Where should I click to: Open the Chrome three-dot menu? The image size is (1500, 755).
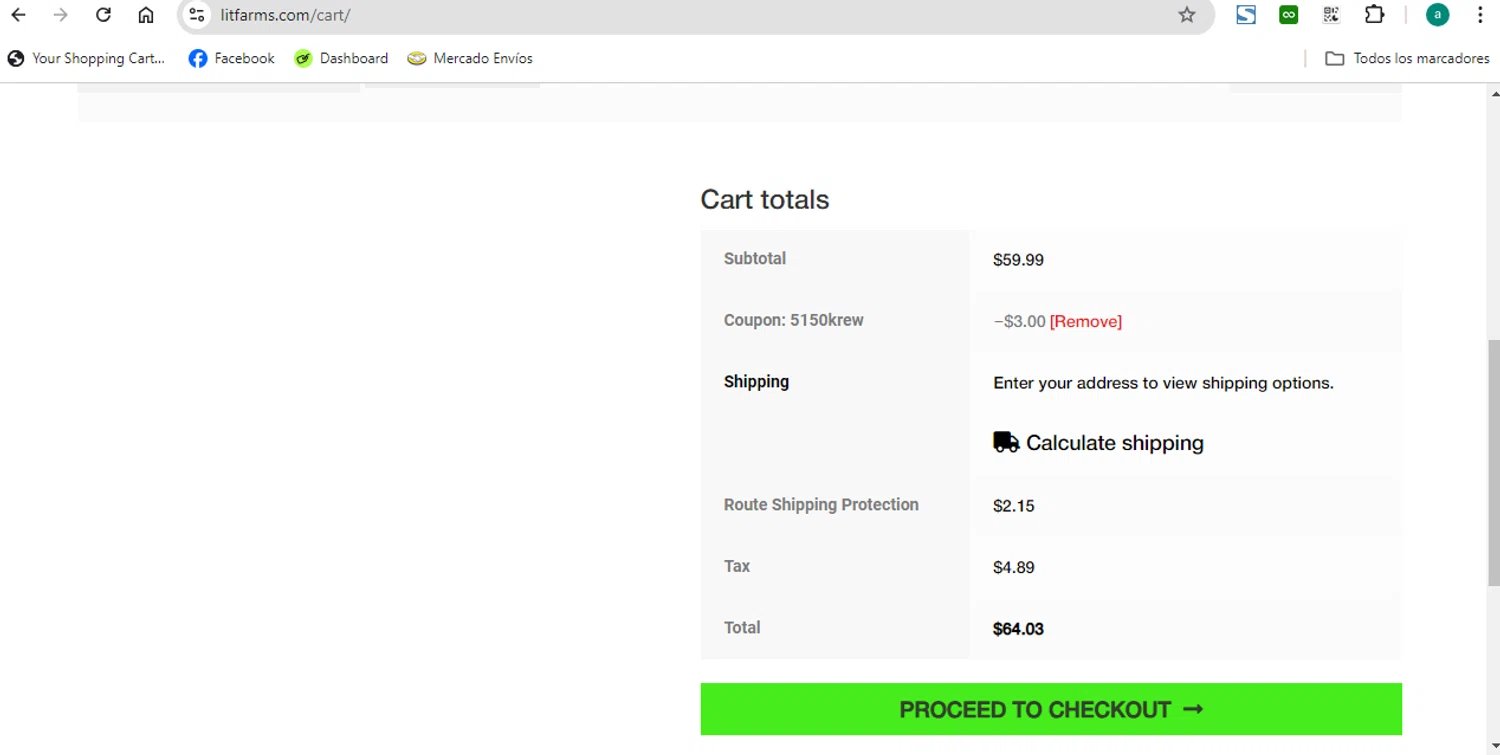click(1480, 15)
